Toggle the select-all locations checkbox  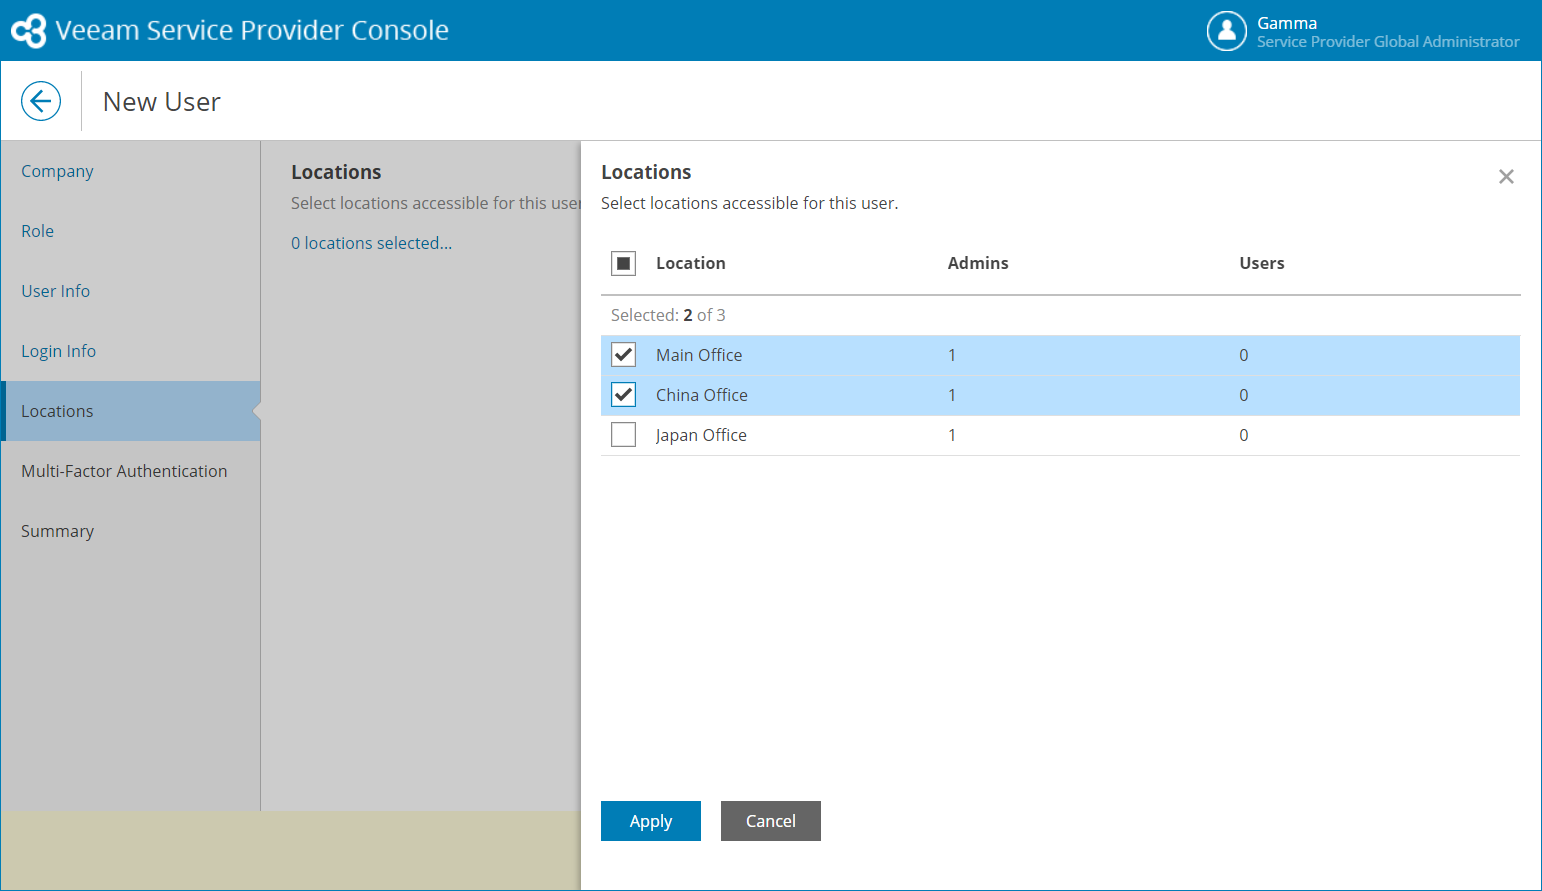pyautogui.click(x=623, y=263)
